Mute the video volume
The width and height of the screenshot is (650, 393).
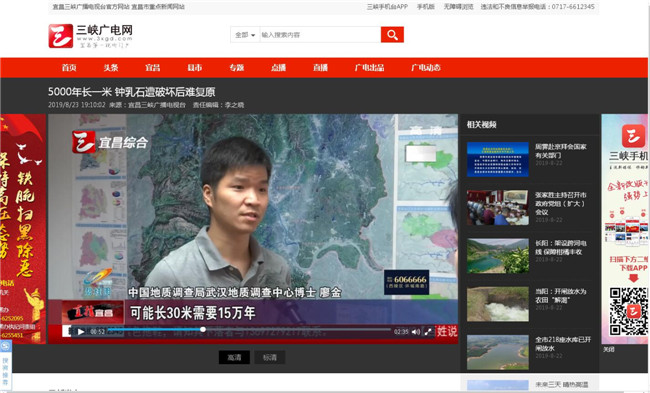416,332
